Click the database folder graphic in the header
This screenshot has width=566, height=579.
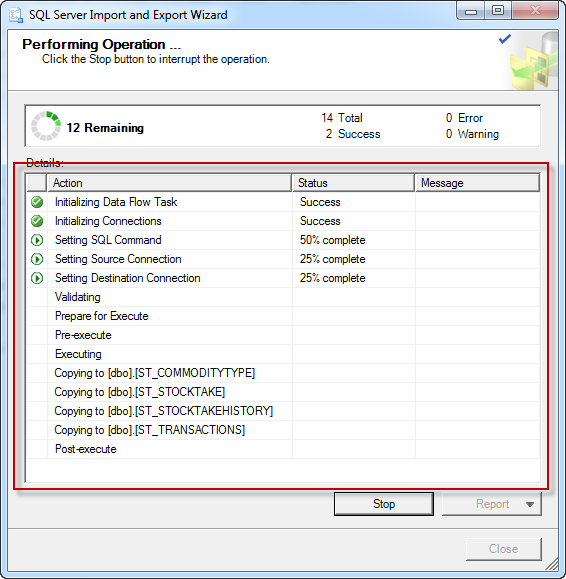coord(534,61)
